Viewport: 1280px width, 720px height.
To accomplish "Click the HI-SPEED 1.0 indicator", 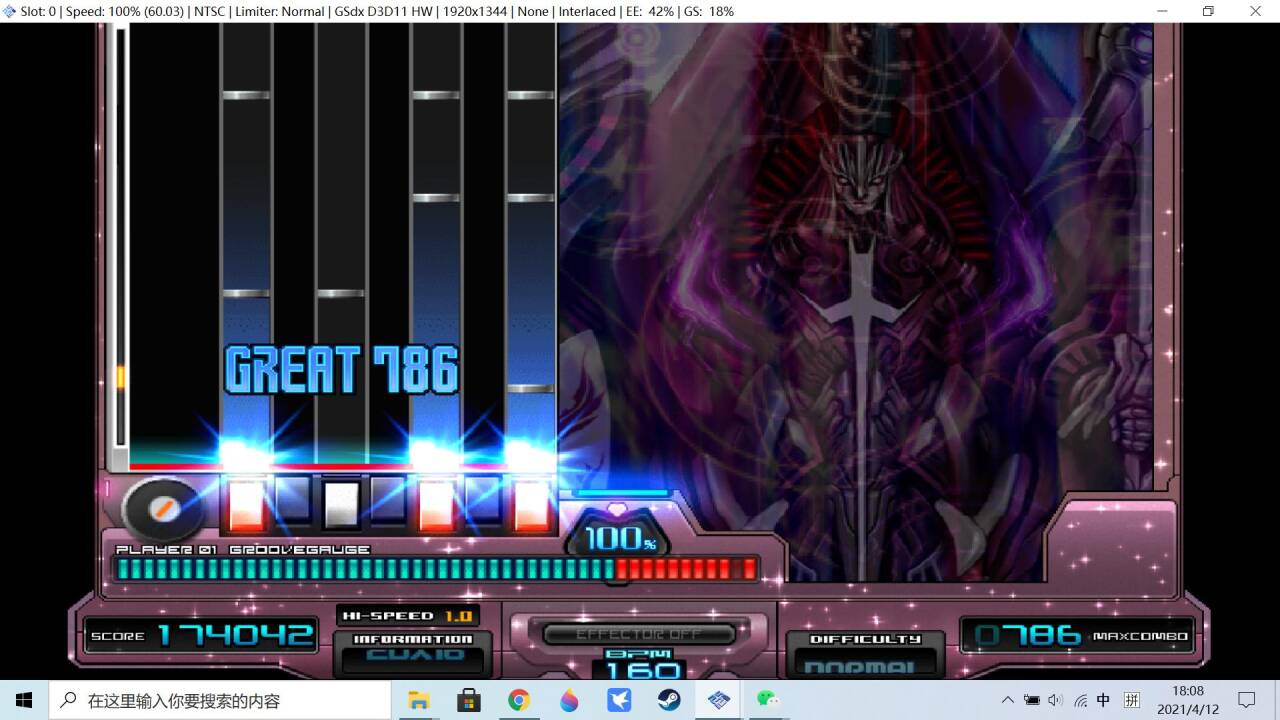I will (x=408, y=616).
